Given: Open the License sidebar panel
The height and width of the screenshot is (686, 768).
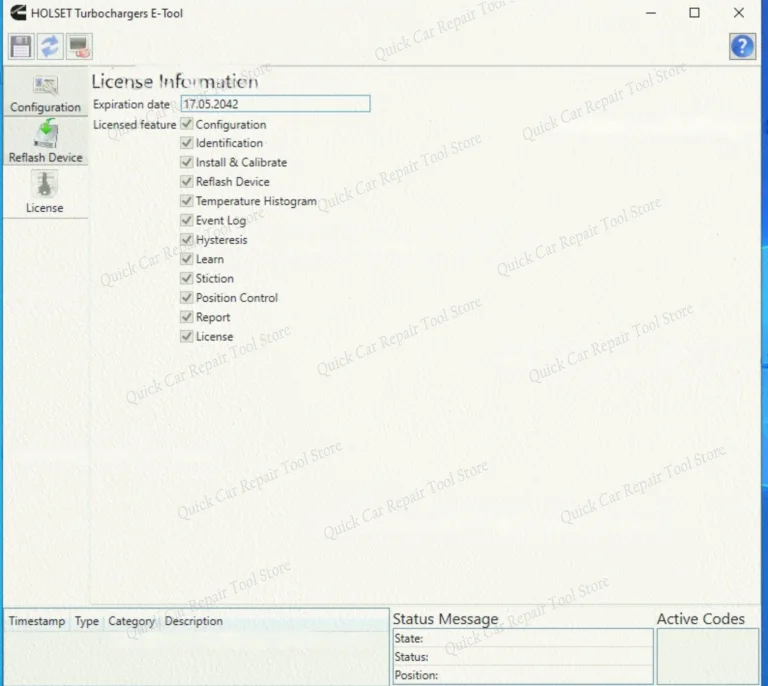Looking at the screenshot, I should pyautogui.click(x=45, y=192).
